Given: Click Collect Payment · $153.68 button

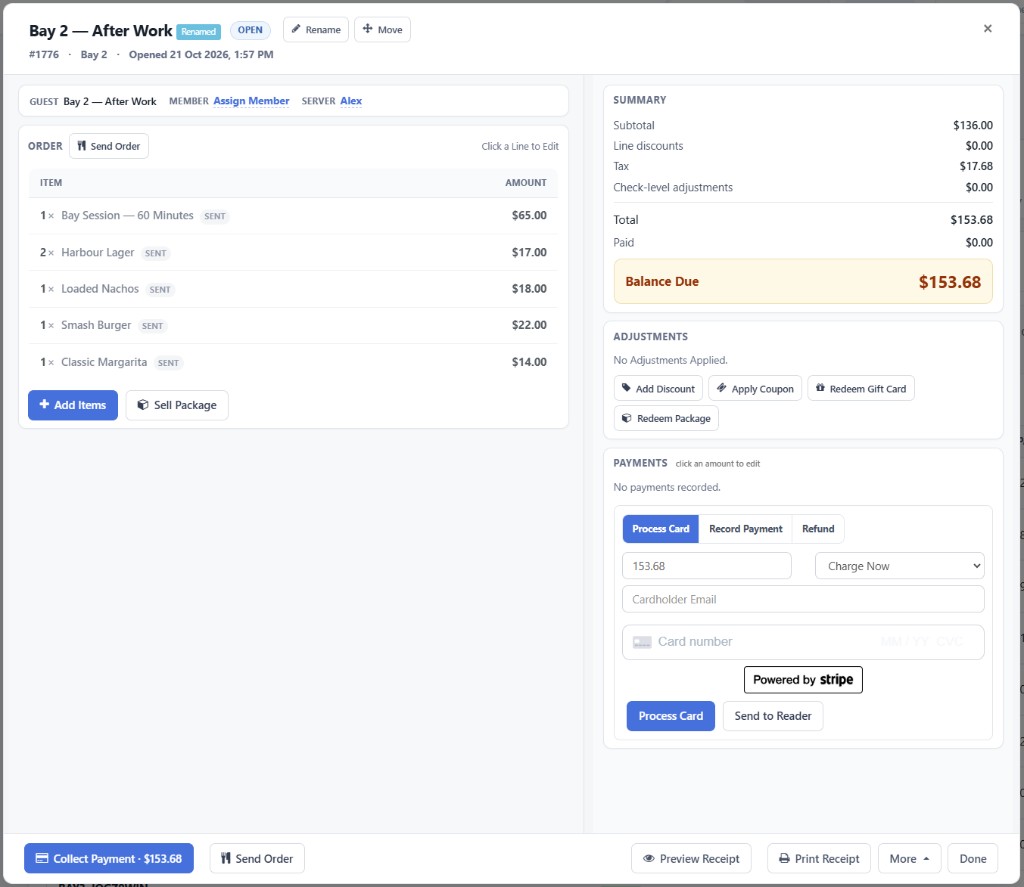Looking at the screenshot, I should [x=109, y=858].
